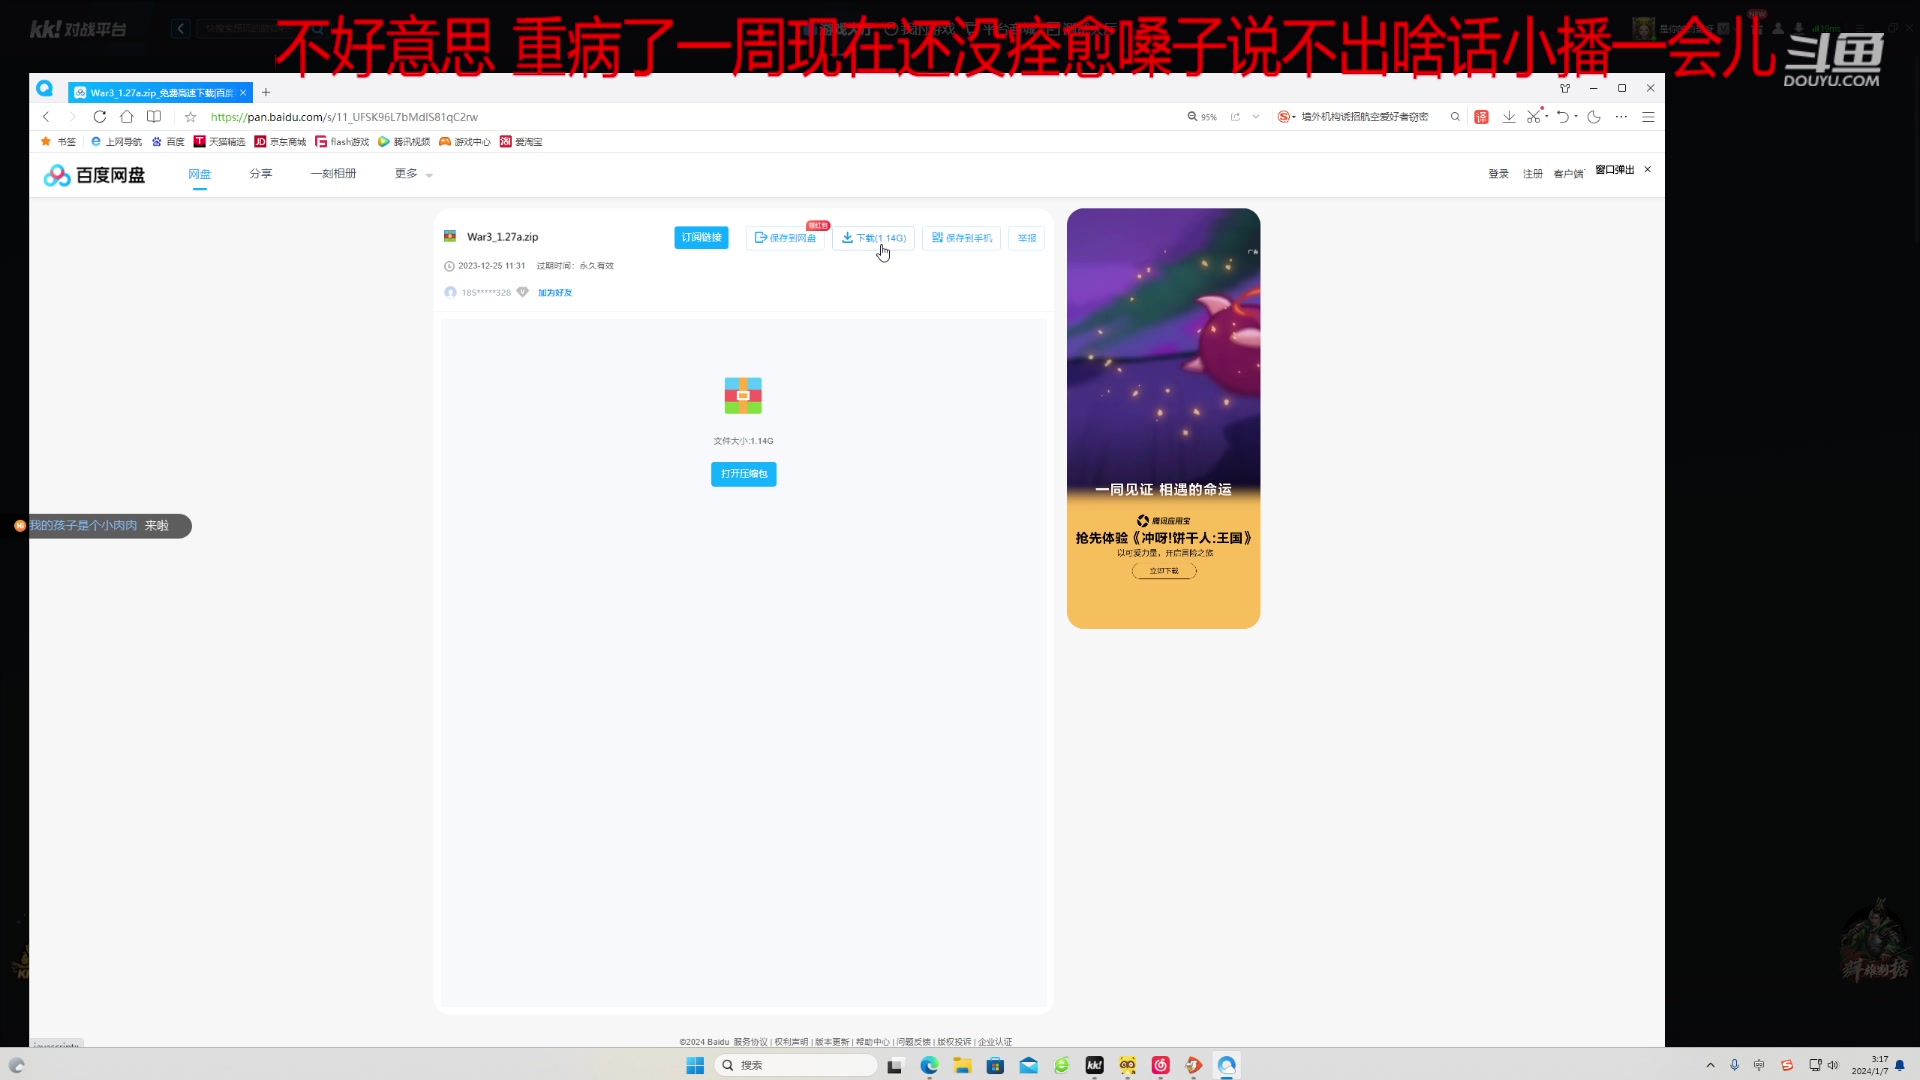Open the 上网导航 bookmark
Screen dimensions: 1920x1080
point(116,142)
